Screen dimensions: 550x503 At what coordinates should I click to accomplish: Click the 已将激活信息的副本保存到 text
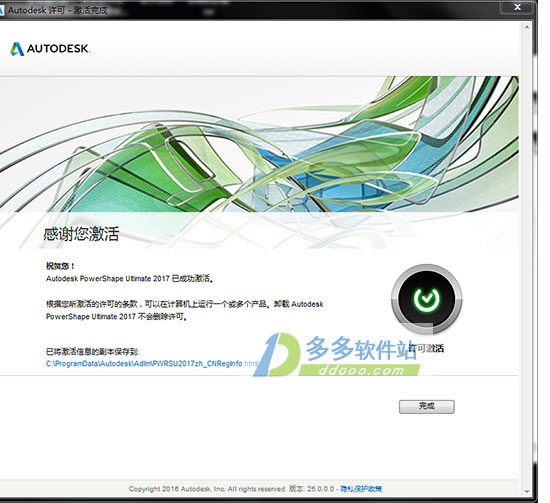tap(93, 351)
